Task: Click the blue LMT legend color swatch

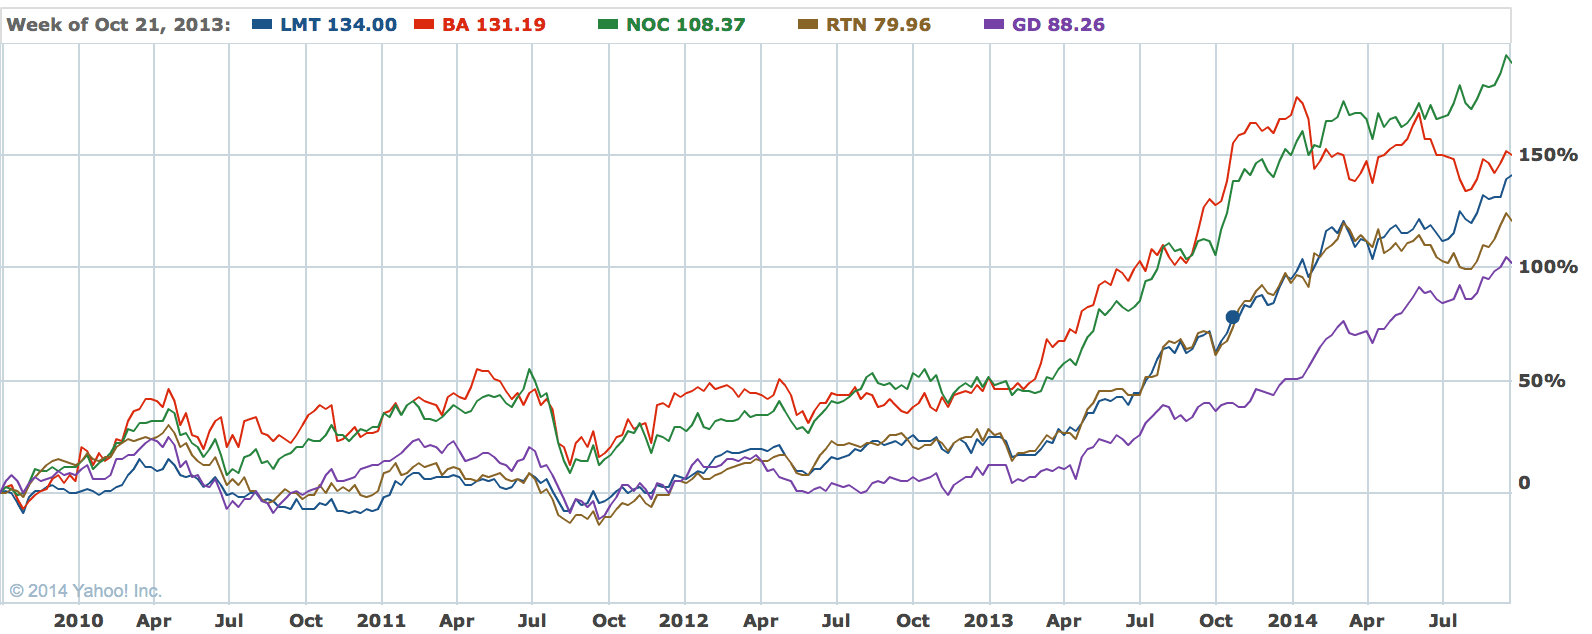Action: pyautogui.click(x=262, y=25)
